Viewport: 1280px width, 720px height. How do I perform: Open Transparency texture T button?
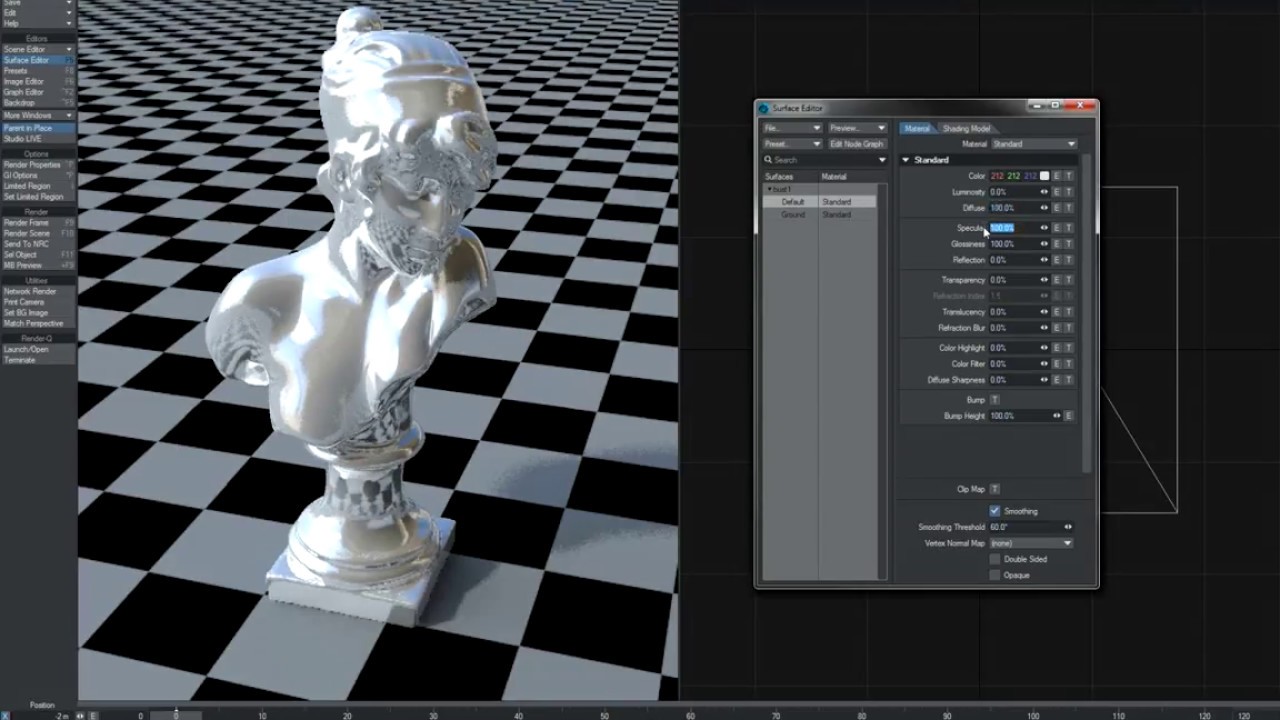(x=1069, y=280)
